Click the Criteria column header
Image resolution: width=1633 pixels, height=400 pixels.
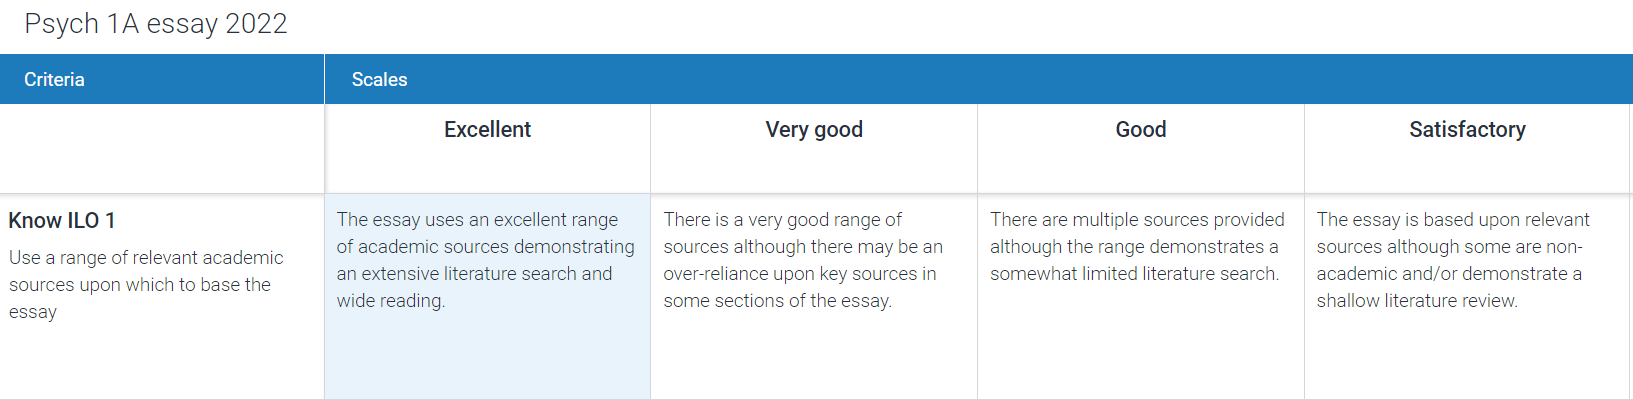click(x=55, y=80)
